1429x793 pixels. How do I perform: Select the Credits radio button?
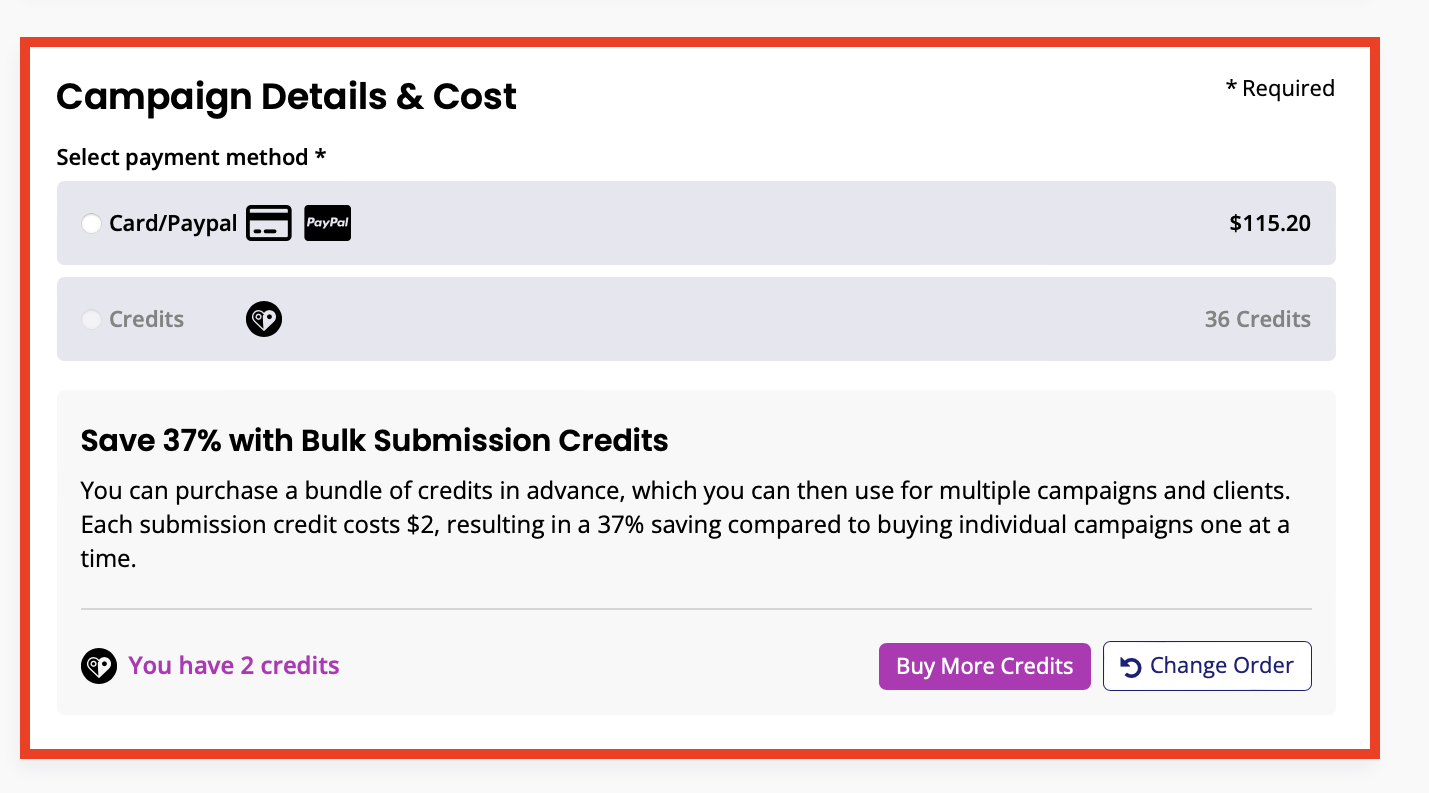[91, 320]
